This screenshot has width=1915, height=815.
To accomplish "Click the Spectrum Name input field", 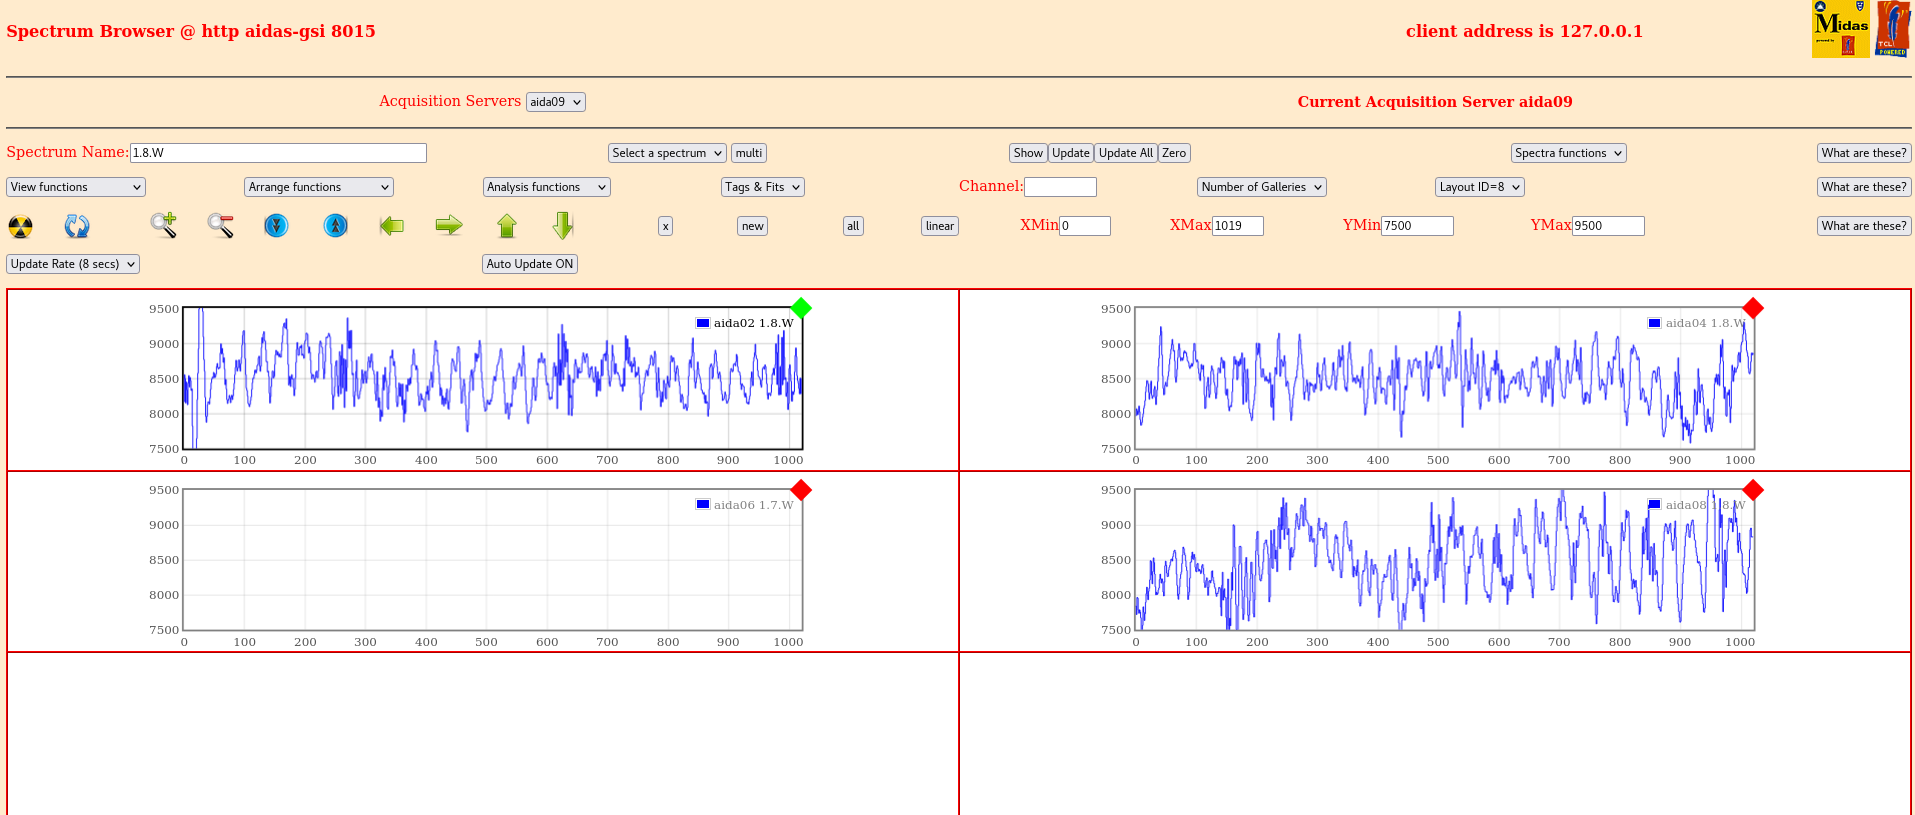I will click(278, 153).
